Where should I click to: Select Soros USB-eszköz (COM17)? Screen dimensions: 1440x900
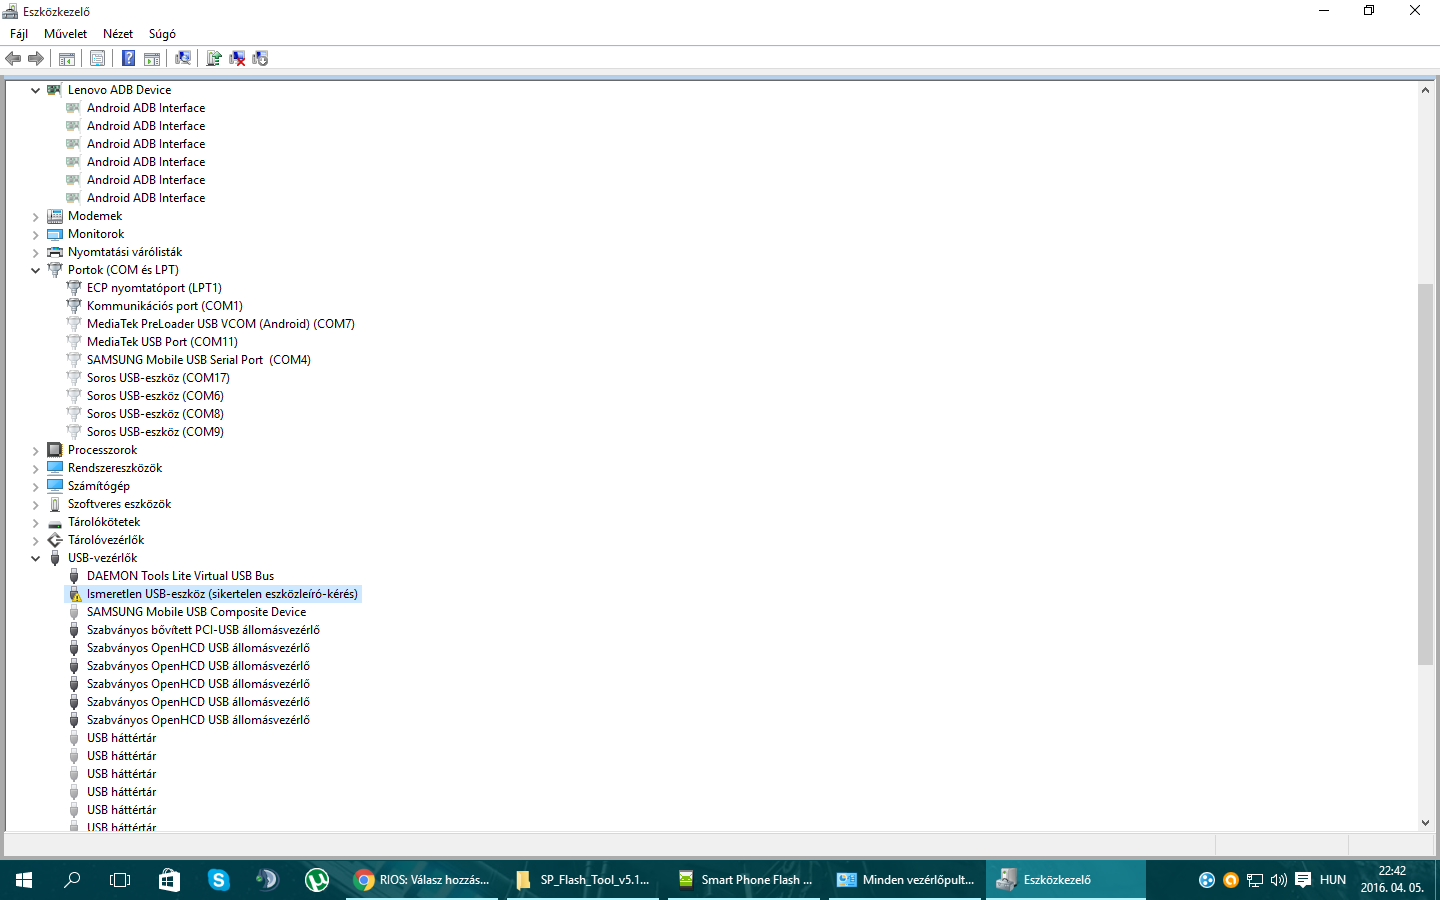(158, 378)
